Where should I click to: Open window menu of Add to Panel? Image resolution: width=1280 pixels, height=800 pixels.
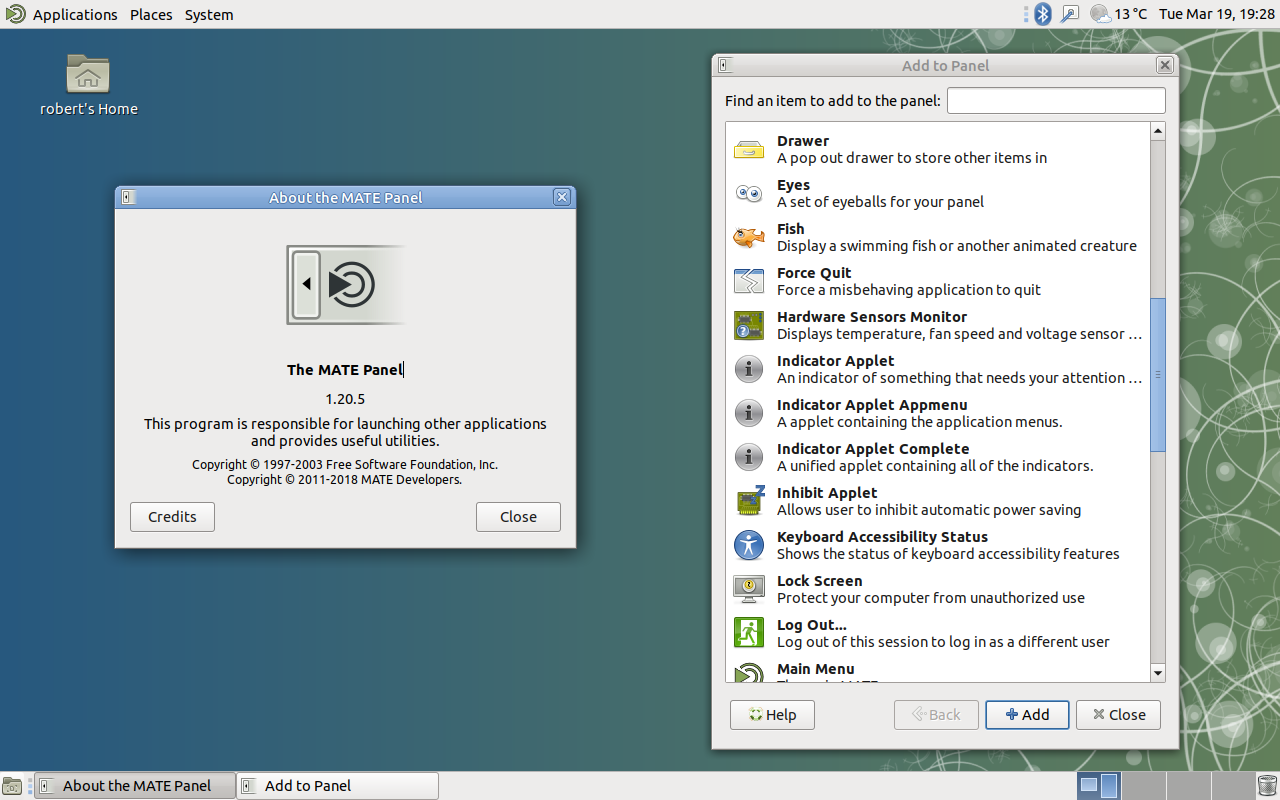click(725, 65)
